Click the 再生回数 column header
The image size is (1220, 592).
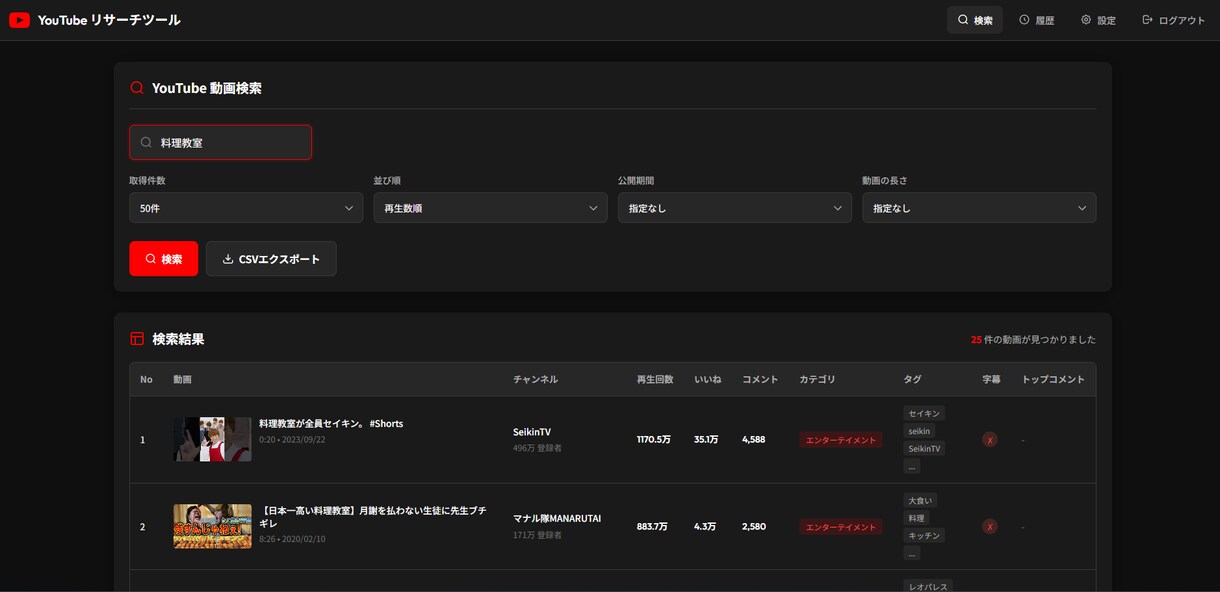(x=655, y=380)
